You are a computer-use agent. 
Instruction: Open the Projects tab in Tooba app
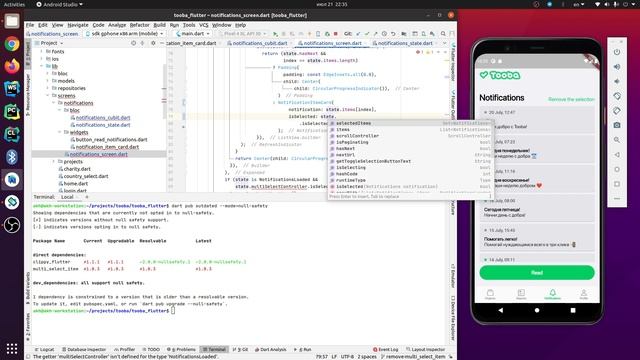[x=490, y=294]
